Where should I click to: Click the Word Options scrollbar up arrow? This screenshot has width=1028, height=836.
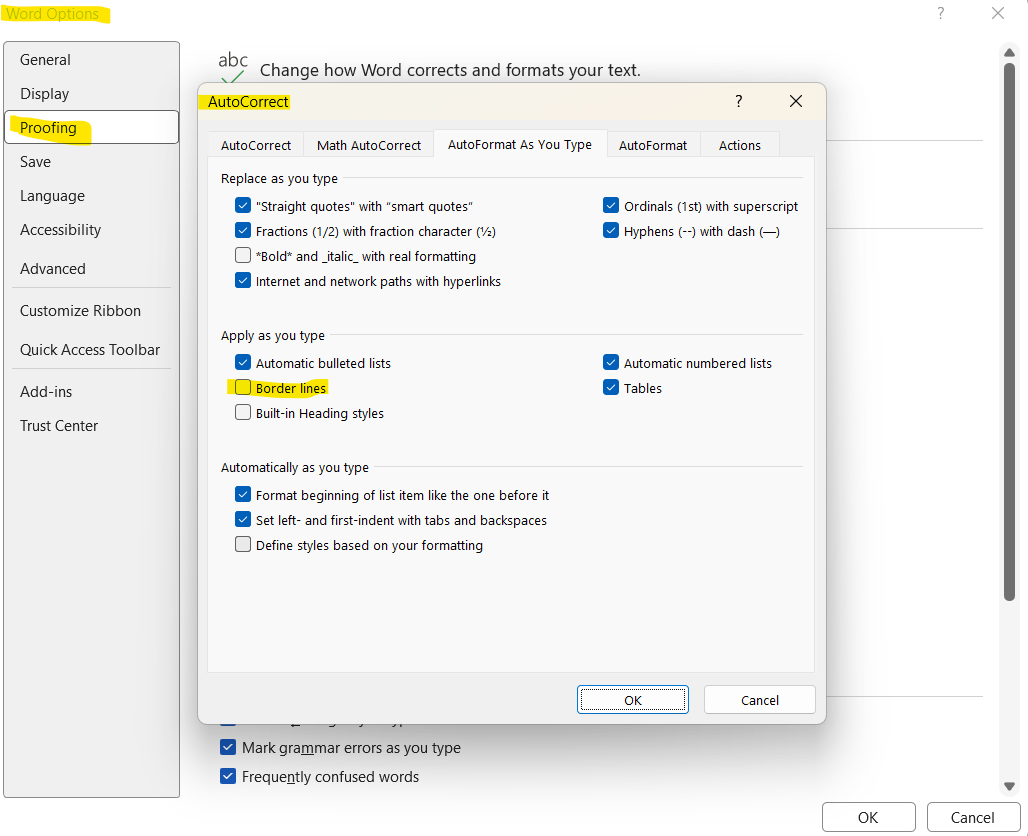[x=1010, y=52]
